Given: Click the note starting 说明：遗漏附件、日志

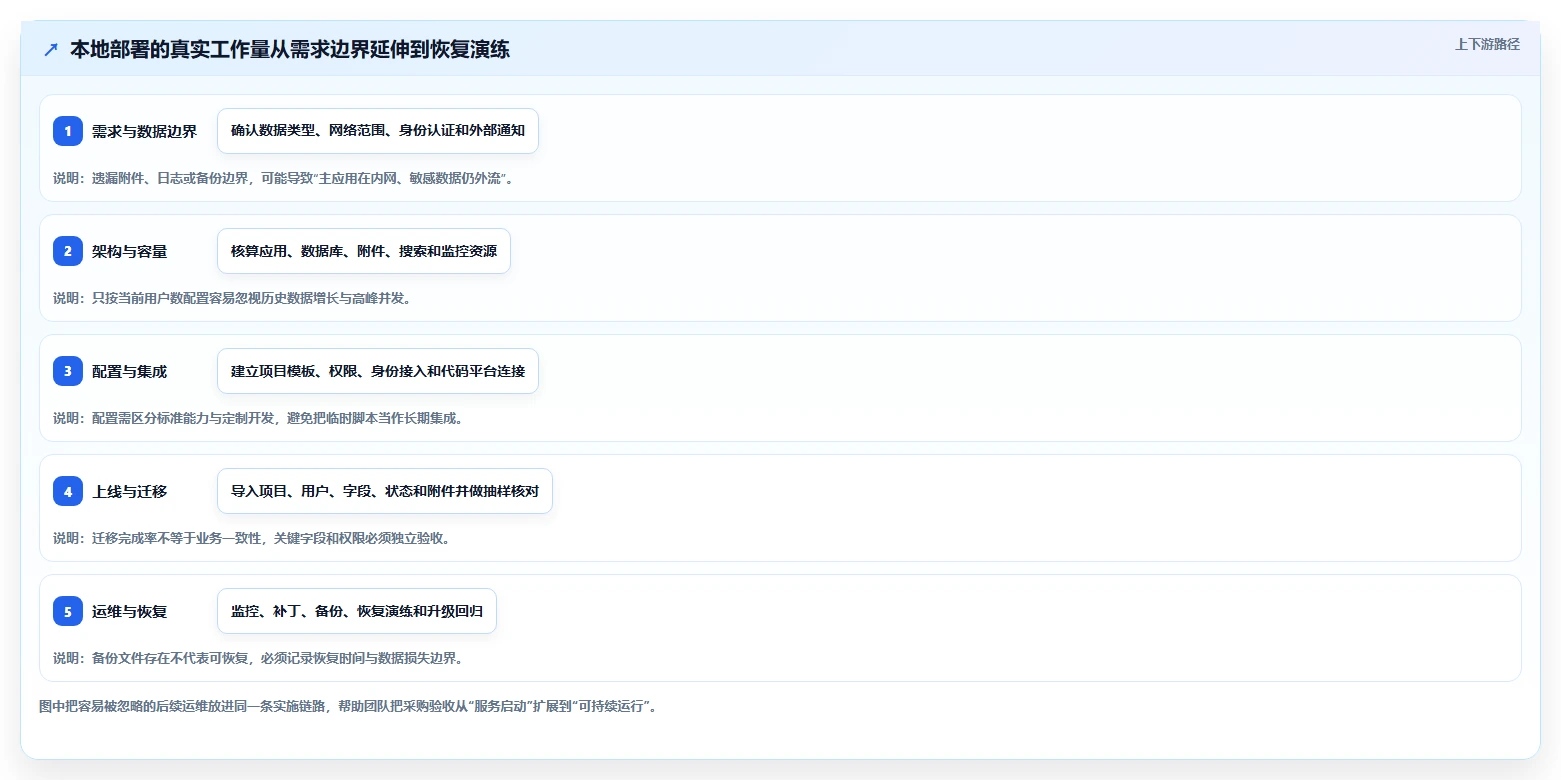Looking at the screenshot, I should pos(283,178).
